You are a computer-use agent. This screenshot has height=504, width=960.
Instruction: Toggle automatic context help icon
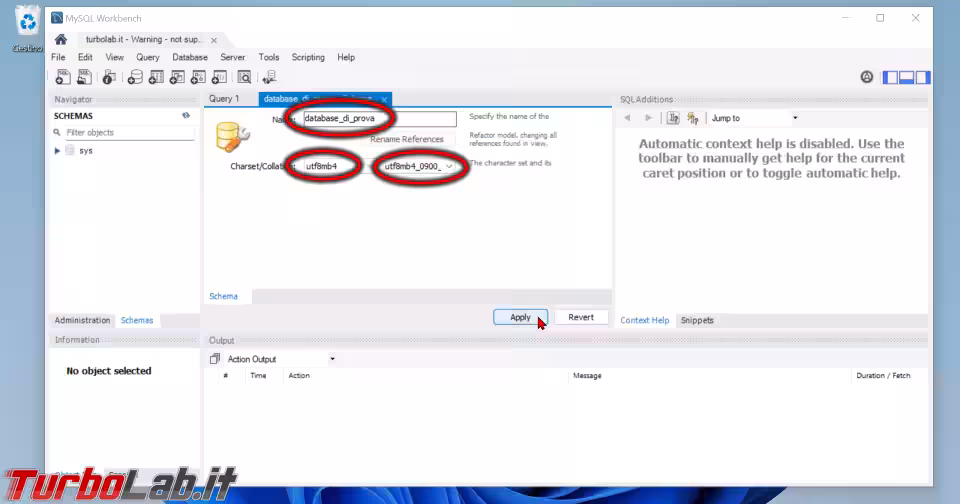coord(692,118)
